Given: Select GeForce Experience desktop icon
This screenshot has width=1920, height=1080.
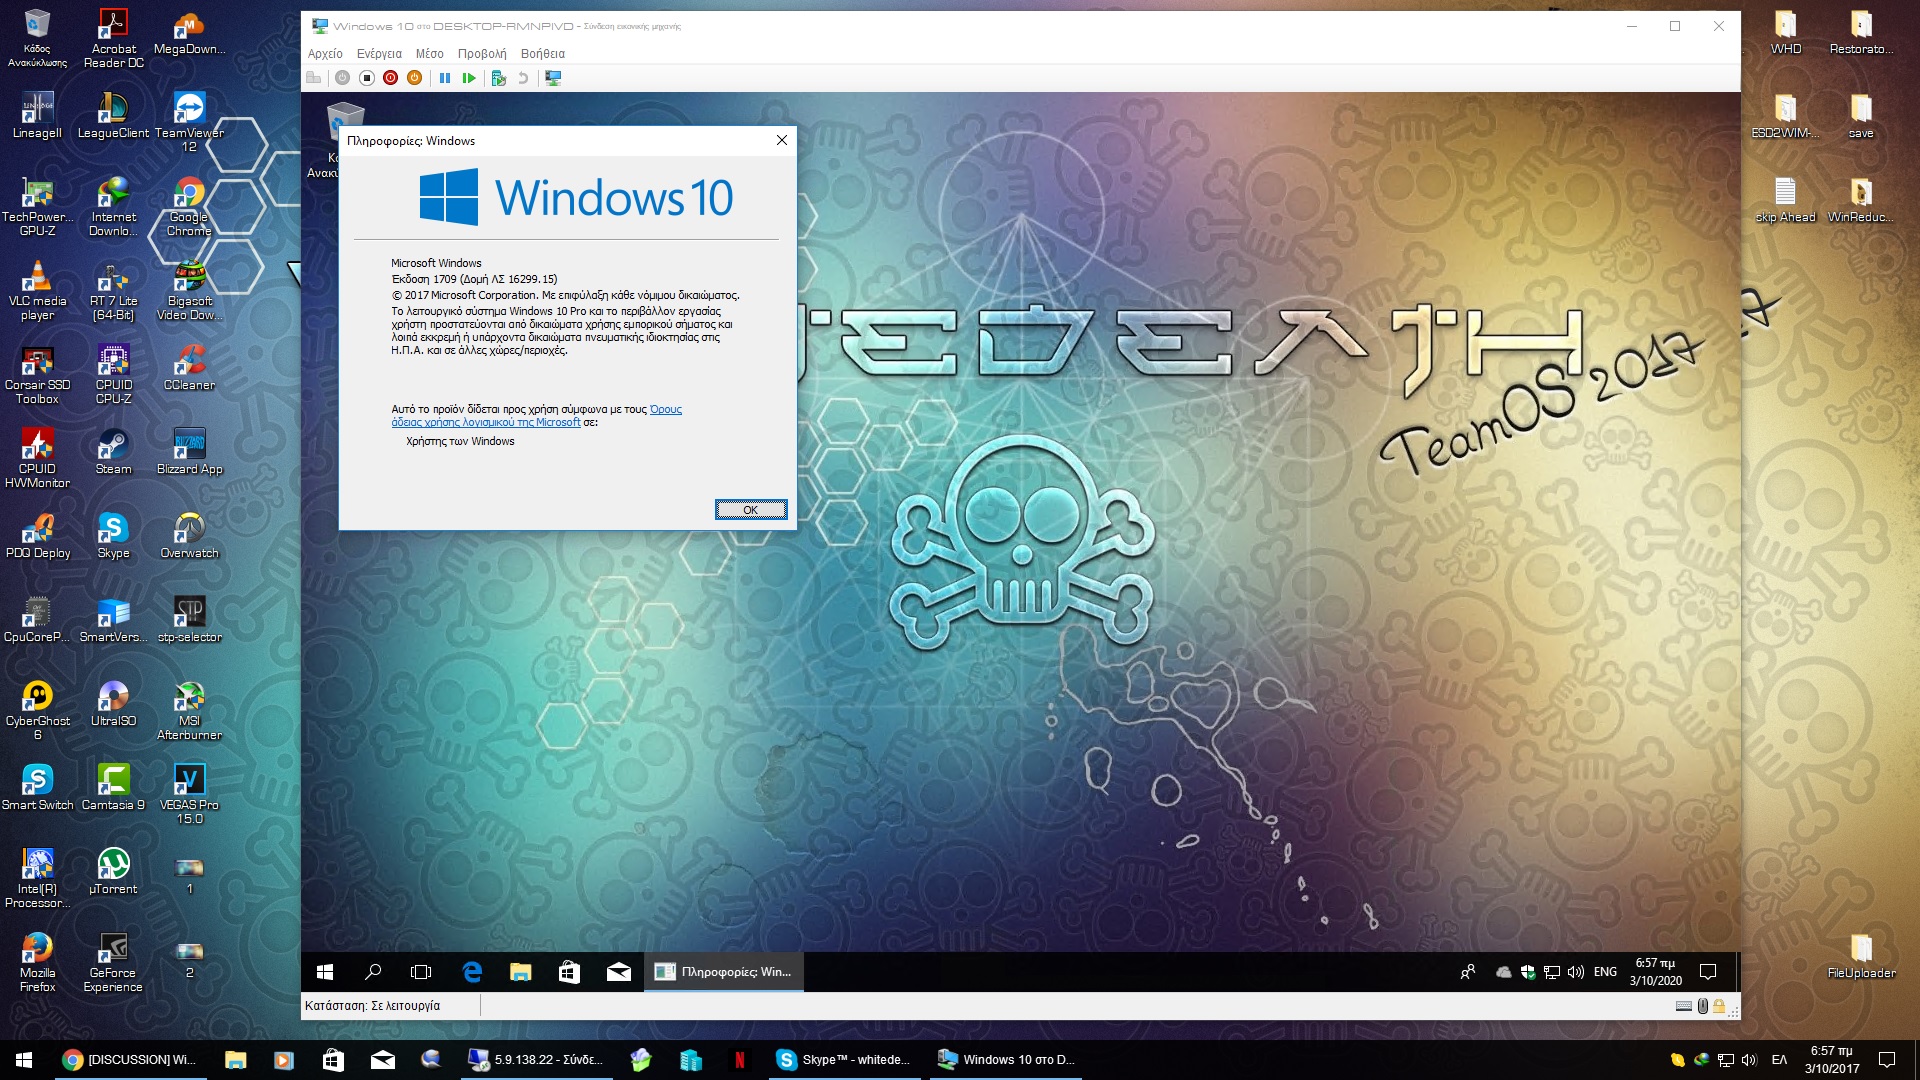Looking at the screenshot, I should pyautogui.click(x=113, y=963).
